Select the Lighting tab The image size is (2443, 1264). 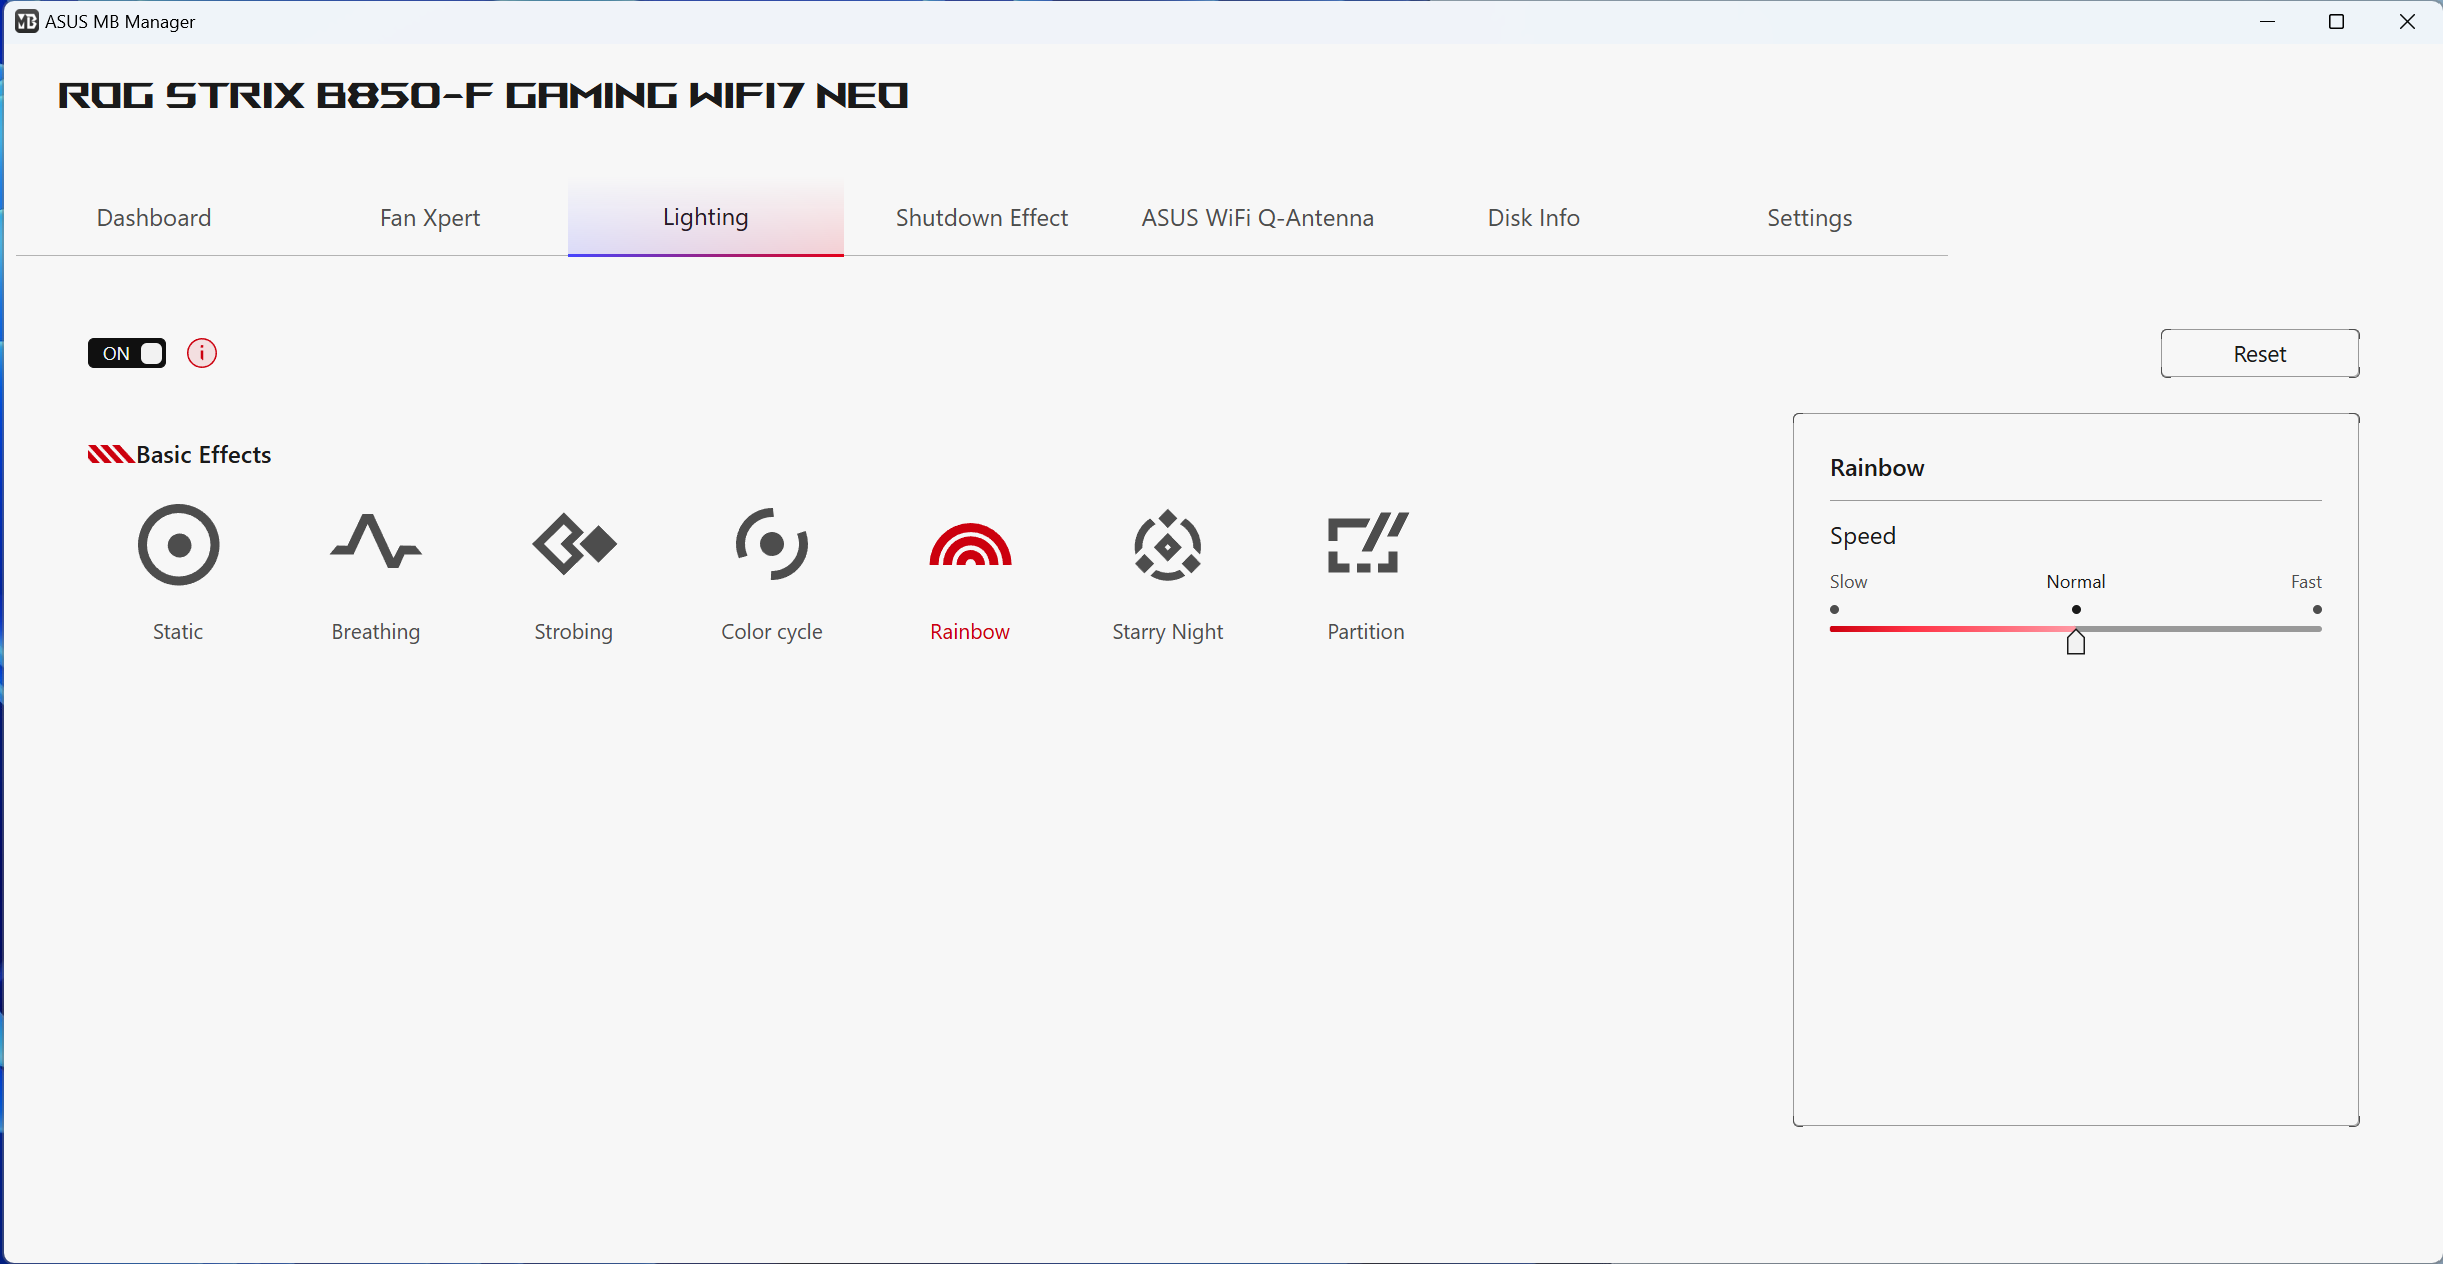(x=706, y=218)
